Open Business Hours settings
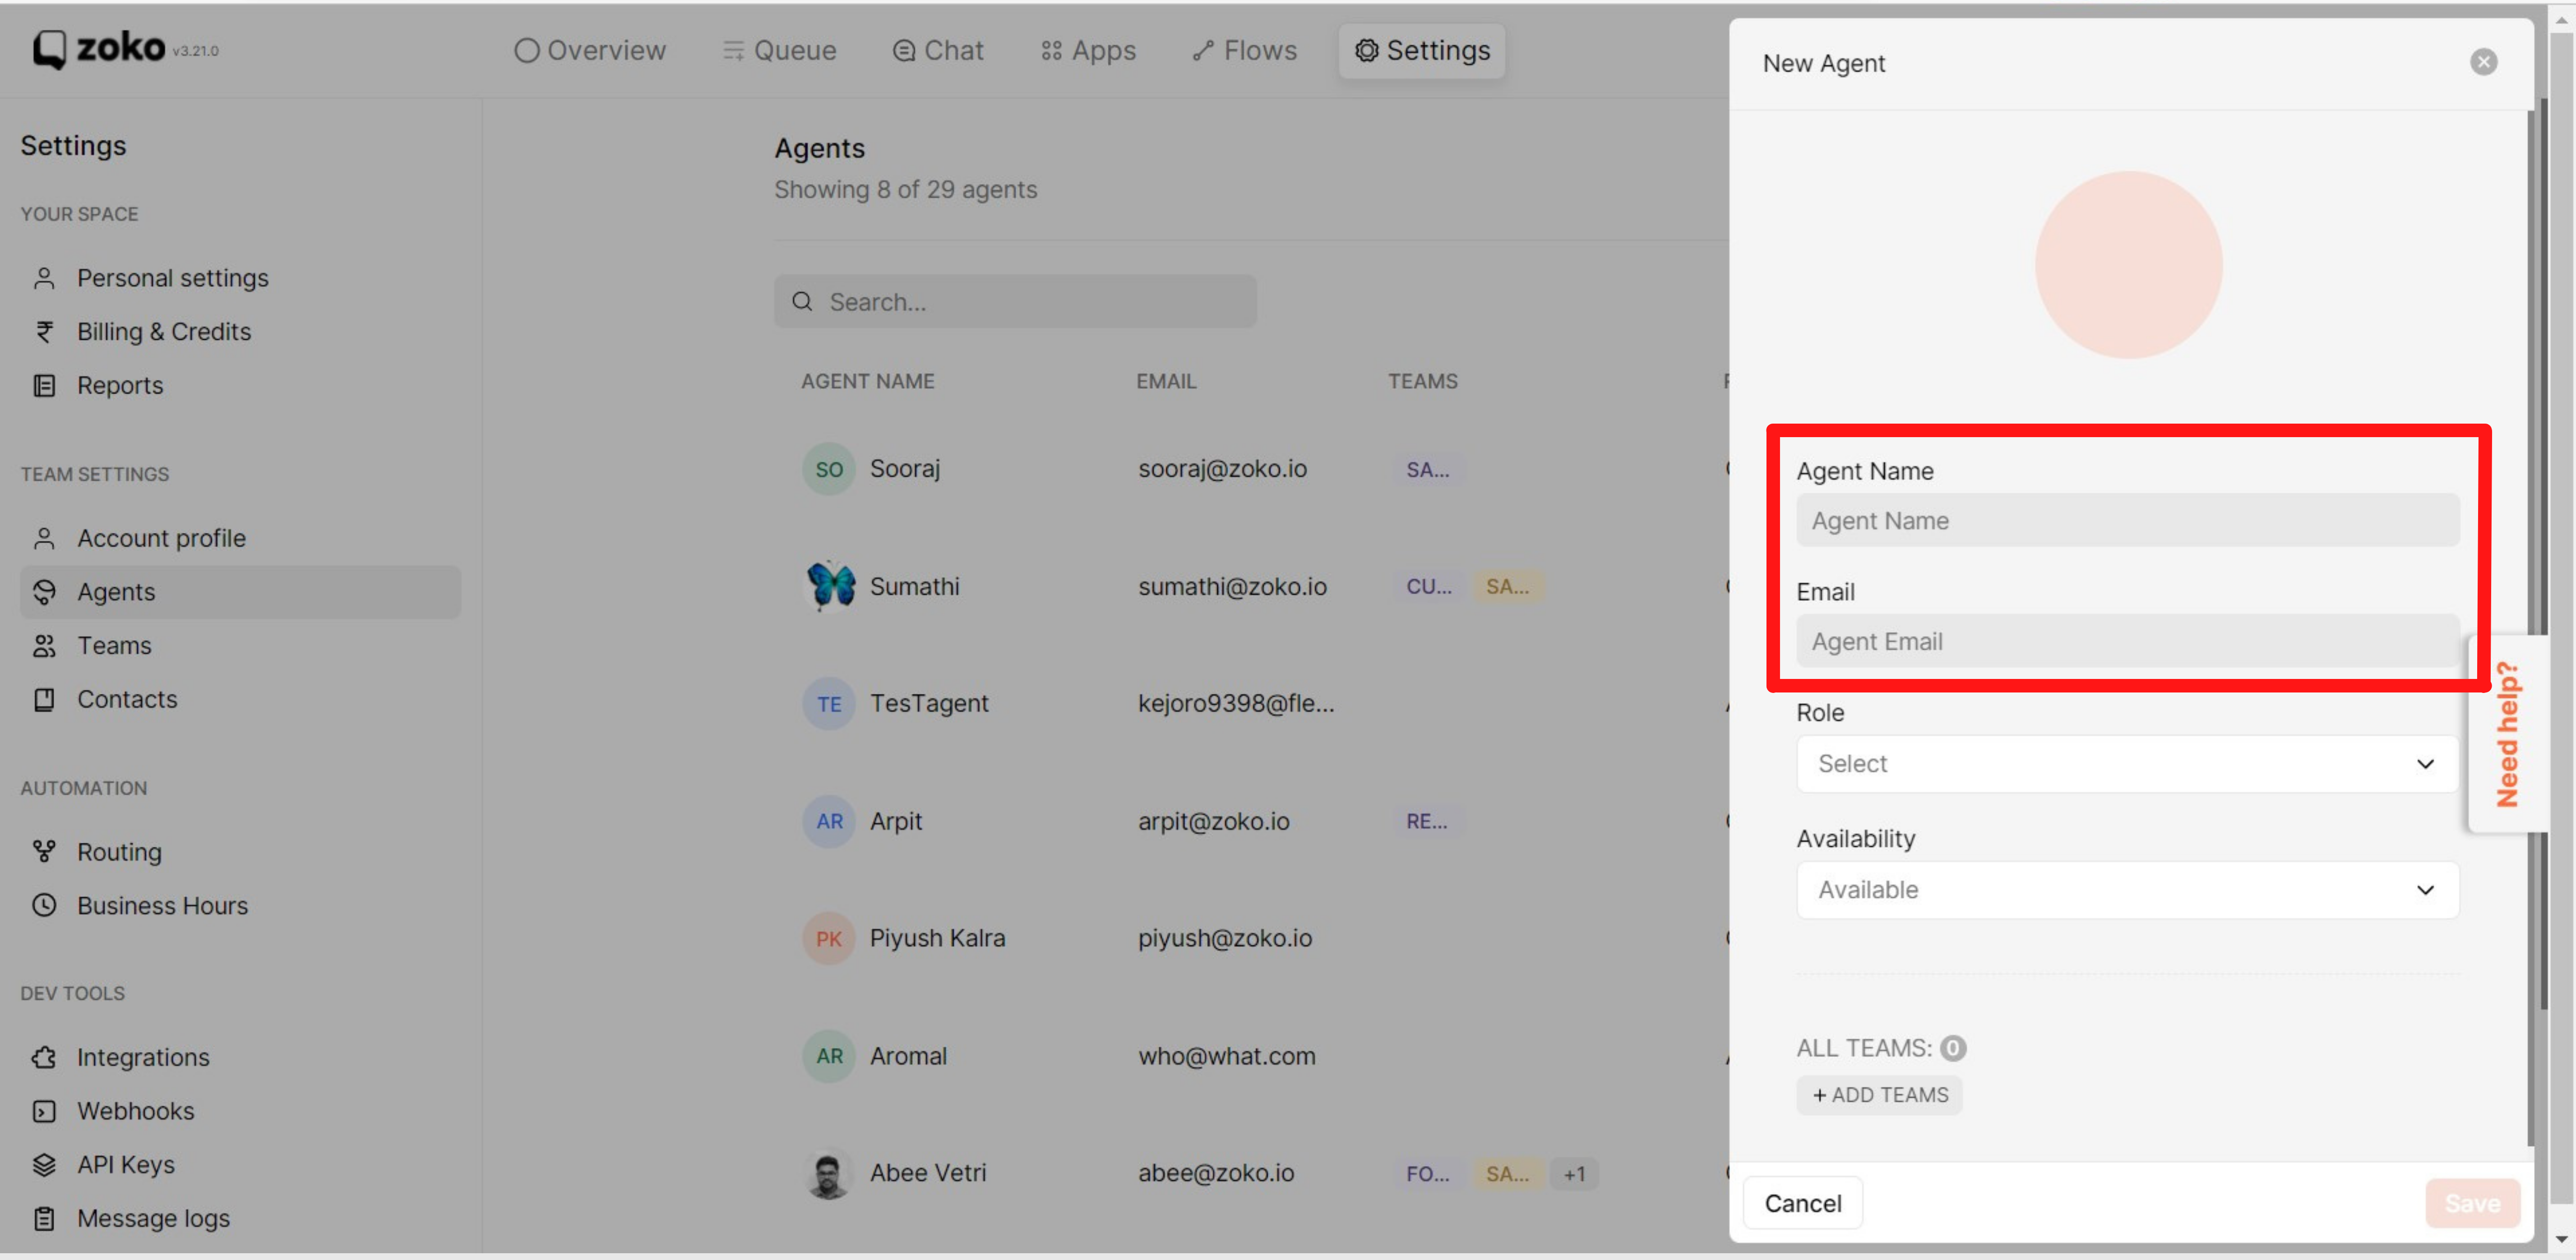The width and height of the screenshot is (2576, 1260). [x=162, y=905]
